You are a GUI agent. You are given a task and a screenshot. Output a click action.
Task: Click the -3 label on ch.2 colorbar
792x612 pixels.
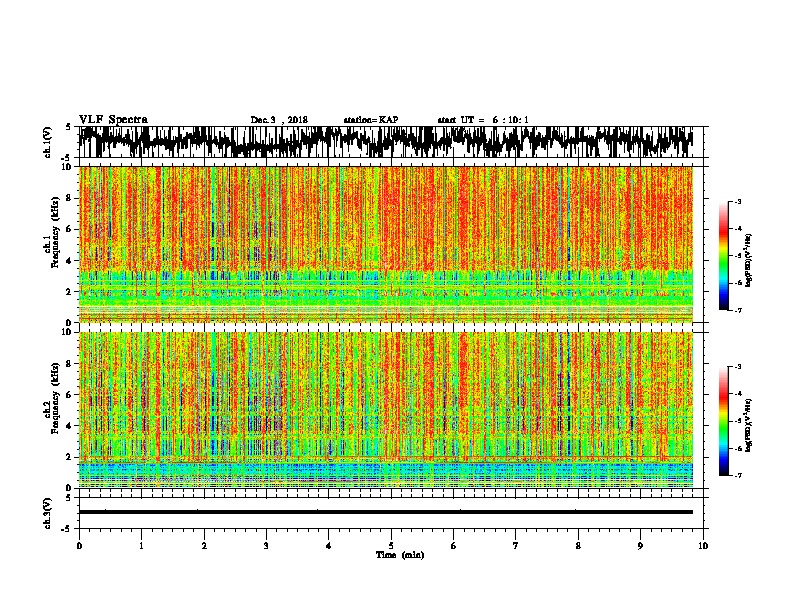pos(738,367)
